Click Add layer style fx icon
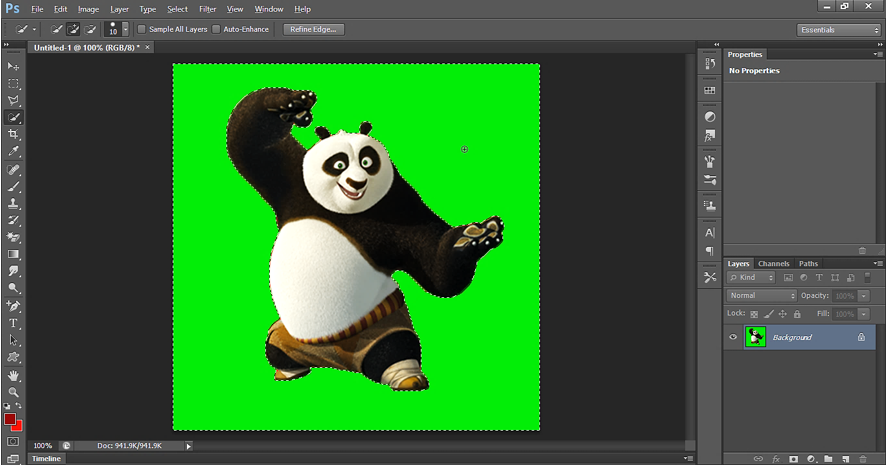 pyautogui.click(x=776, y=459)
